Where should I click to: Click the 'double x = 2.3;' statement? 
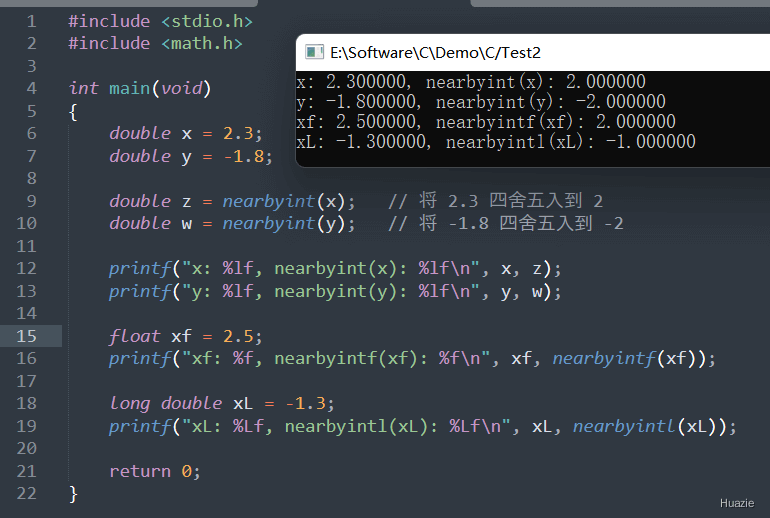(x=186, y=134)
